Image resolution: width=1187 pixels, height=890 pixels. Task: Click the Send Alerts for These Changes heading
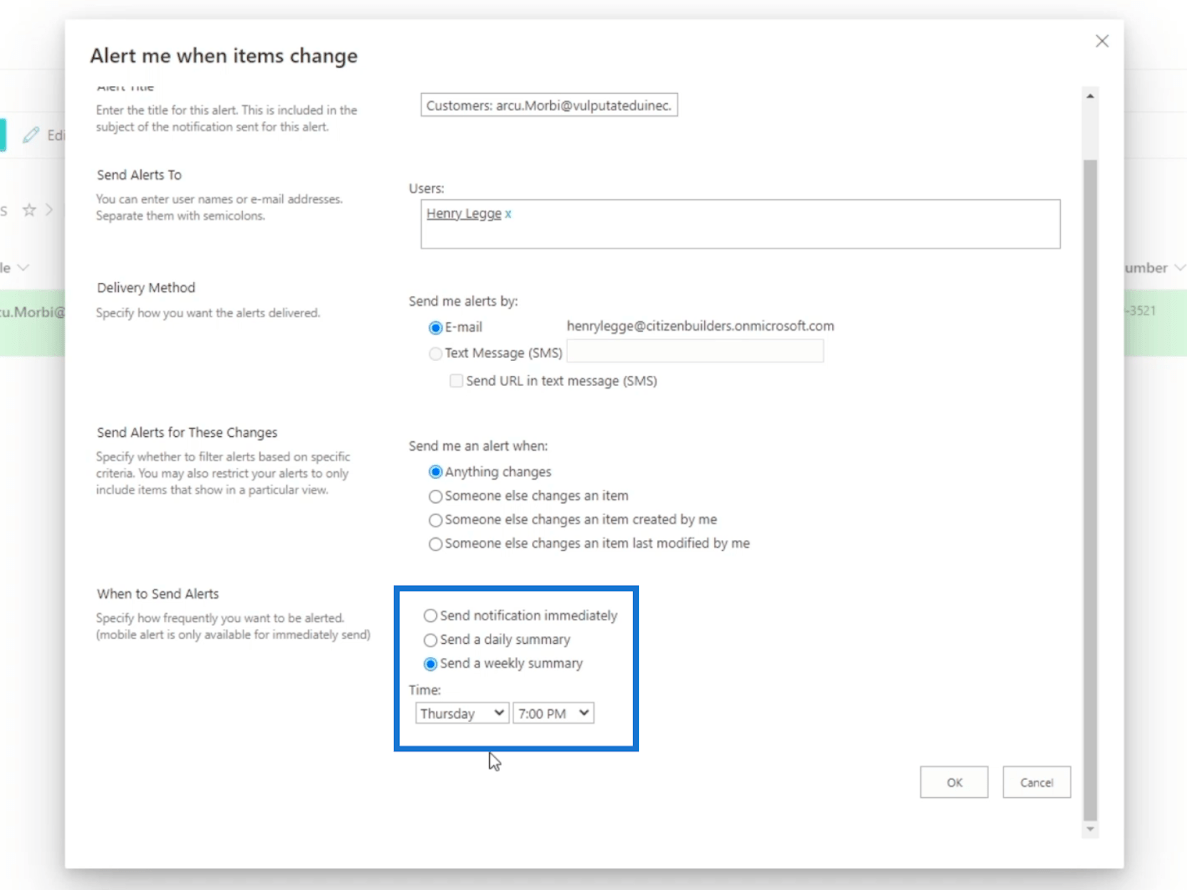coord(187,432)
